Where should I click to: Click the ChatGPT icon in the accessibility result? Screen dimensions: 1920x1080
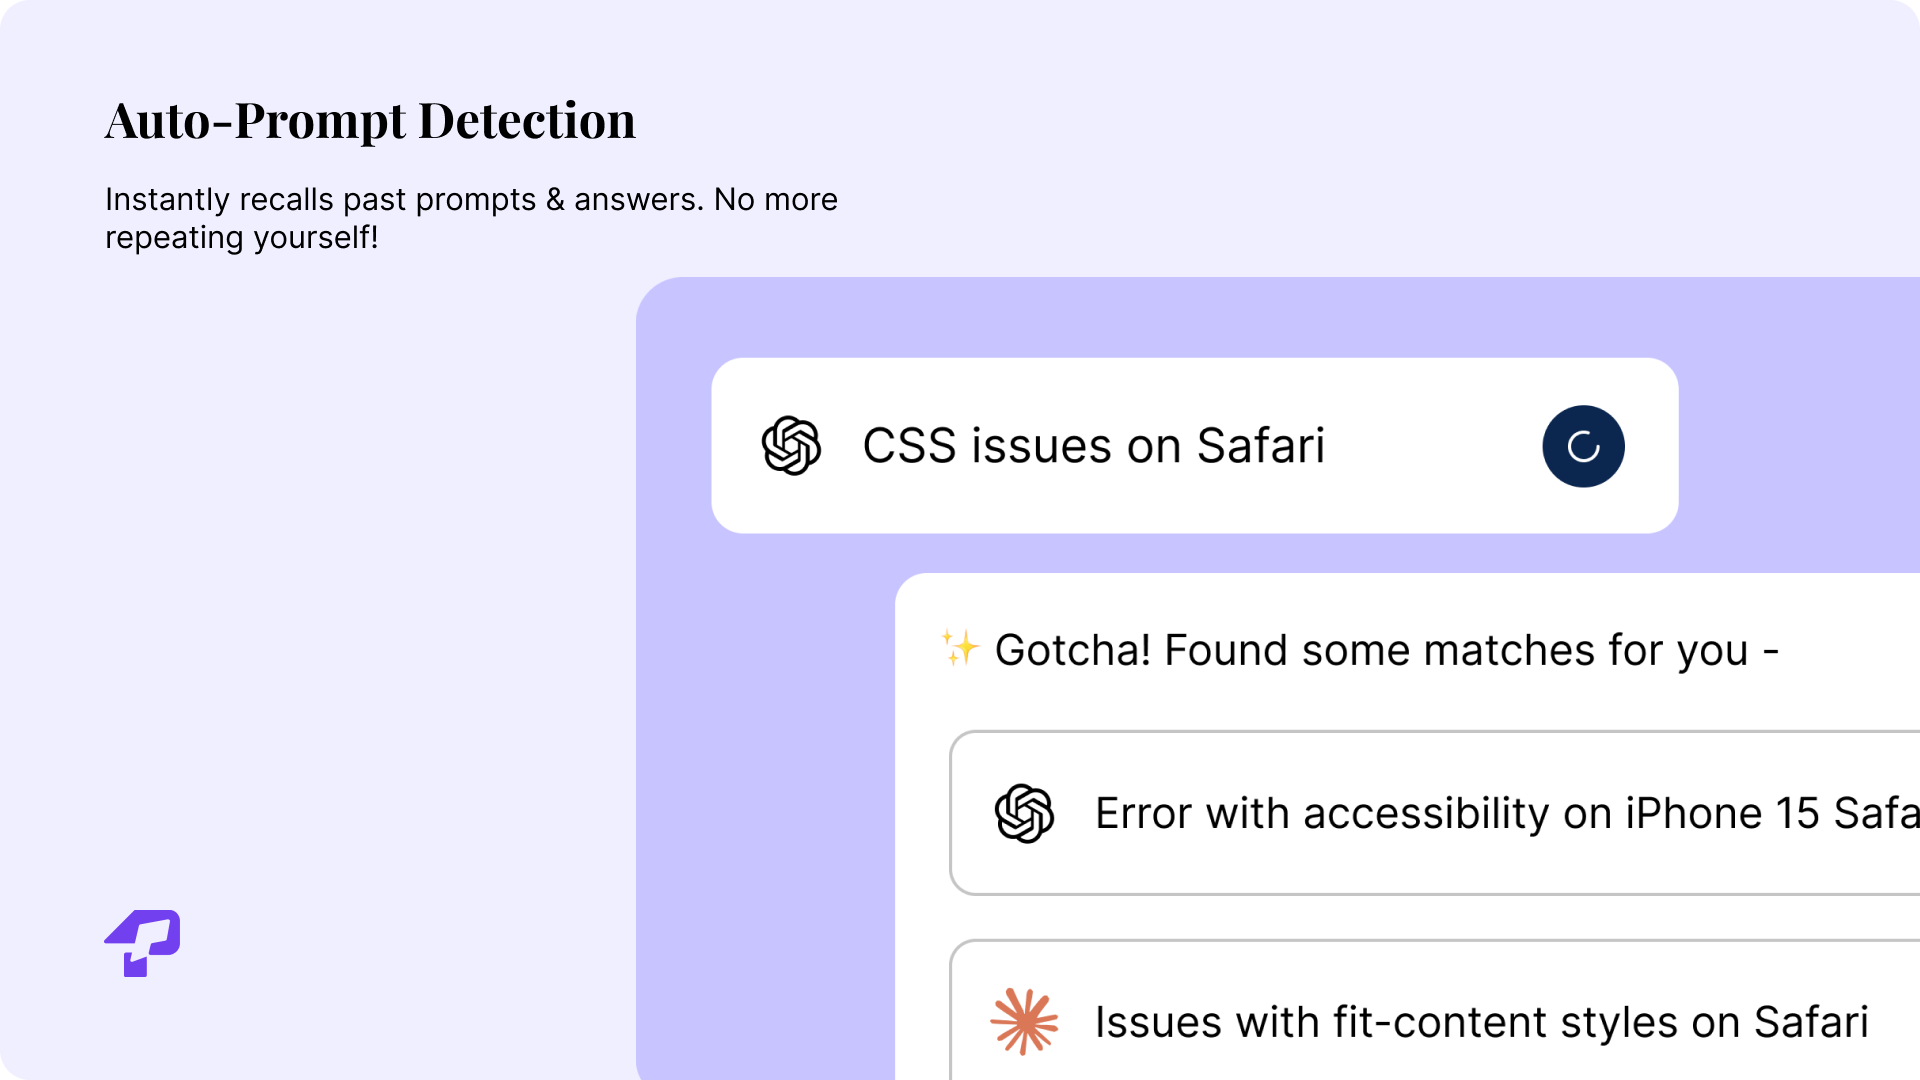pos(1024,813)
